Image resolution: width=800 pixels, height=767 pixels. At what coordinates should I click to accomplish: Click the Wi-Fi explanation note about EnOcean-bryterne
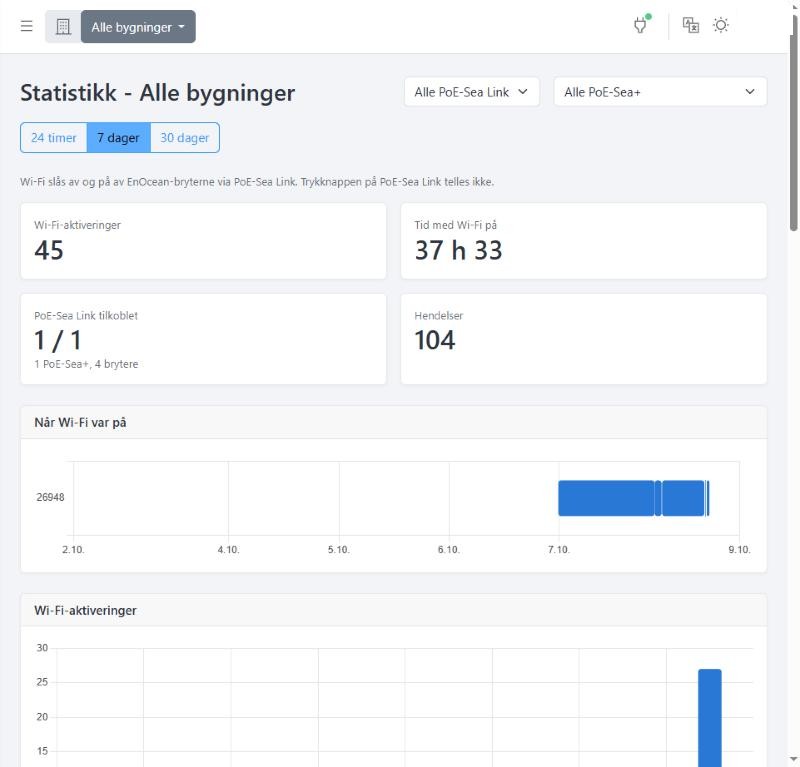click(x=257, y=182)
